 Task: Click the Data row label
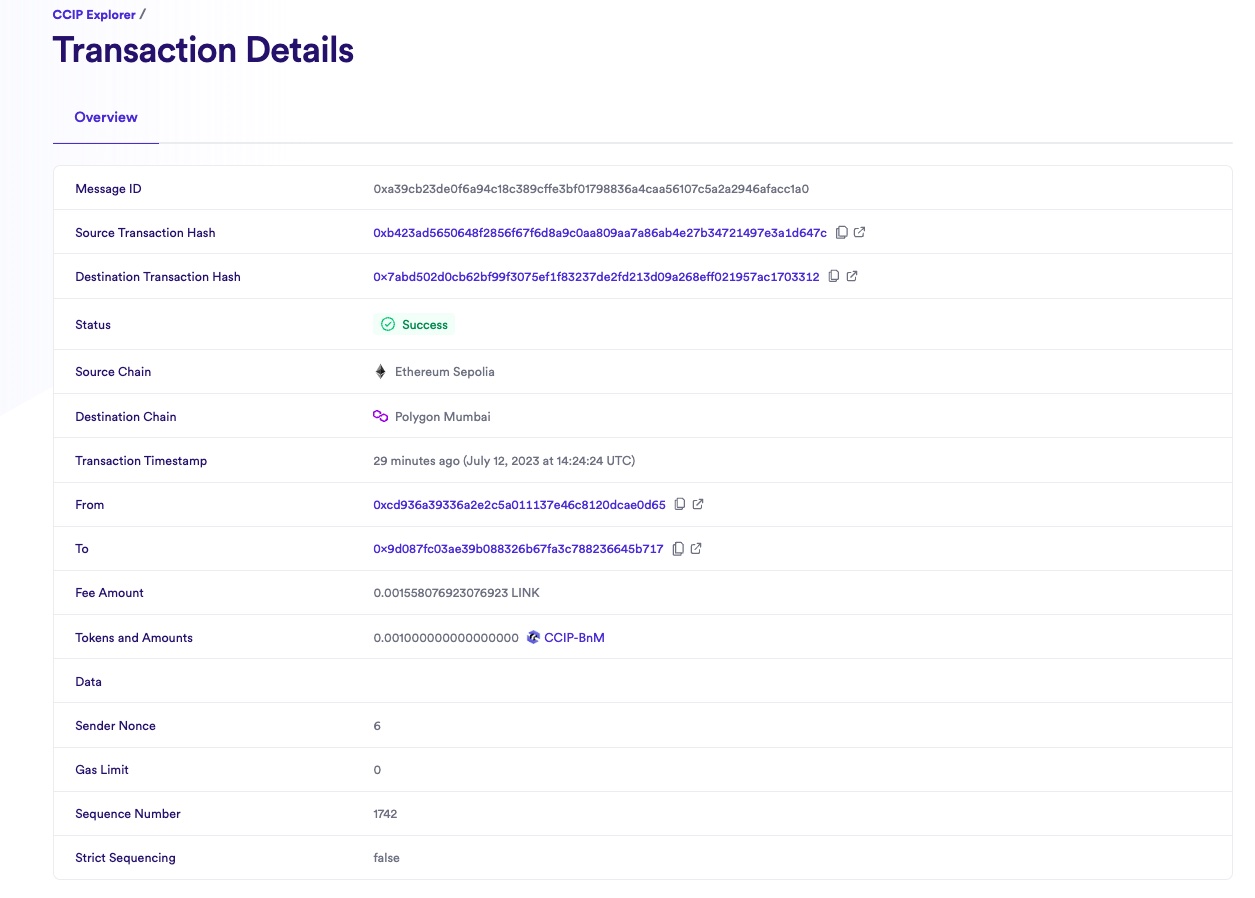tap(88, 682)
